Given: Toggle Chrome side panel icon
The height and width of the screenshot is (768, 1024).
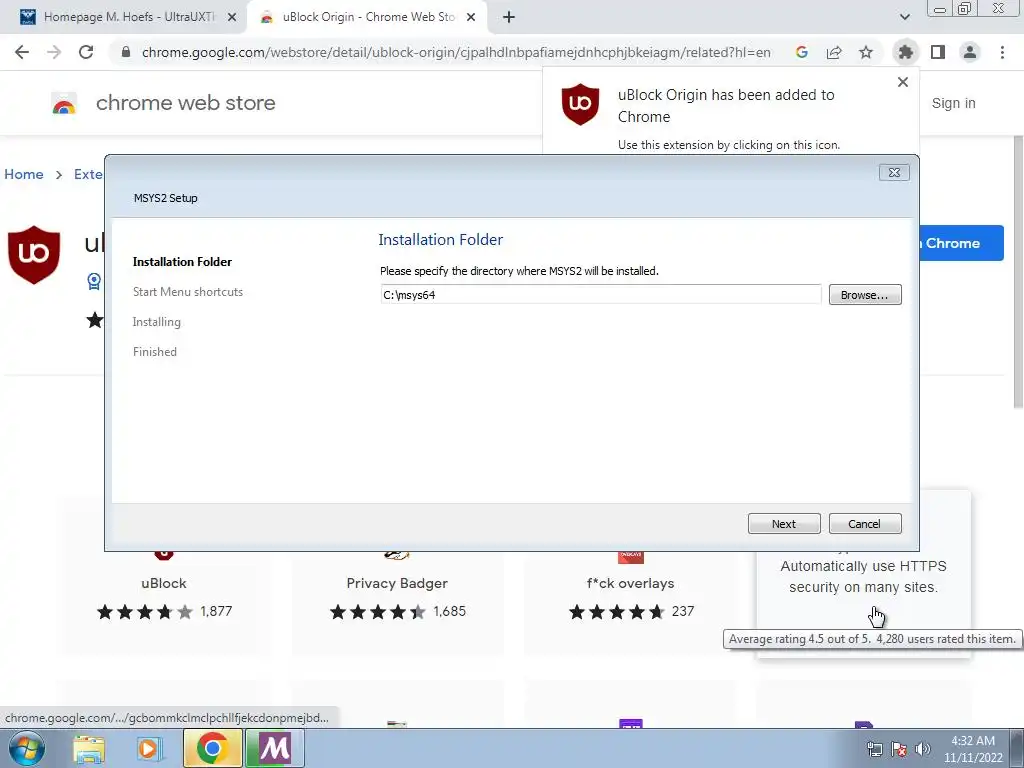Looking at the screenshot, I should (938, 52).
